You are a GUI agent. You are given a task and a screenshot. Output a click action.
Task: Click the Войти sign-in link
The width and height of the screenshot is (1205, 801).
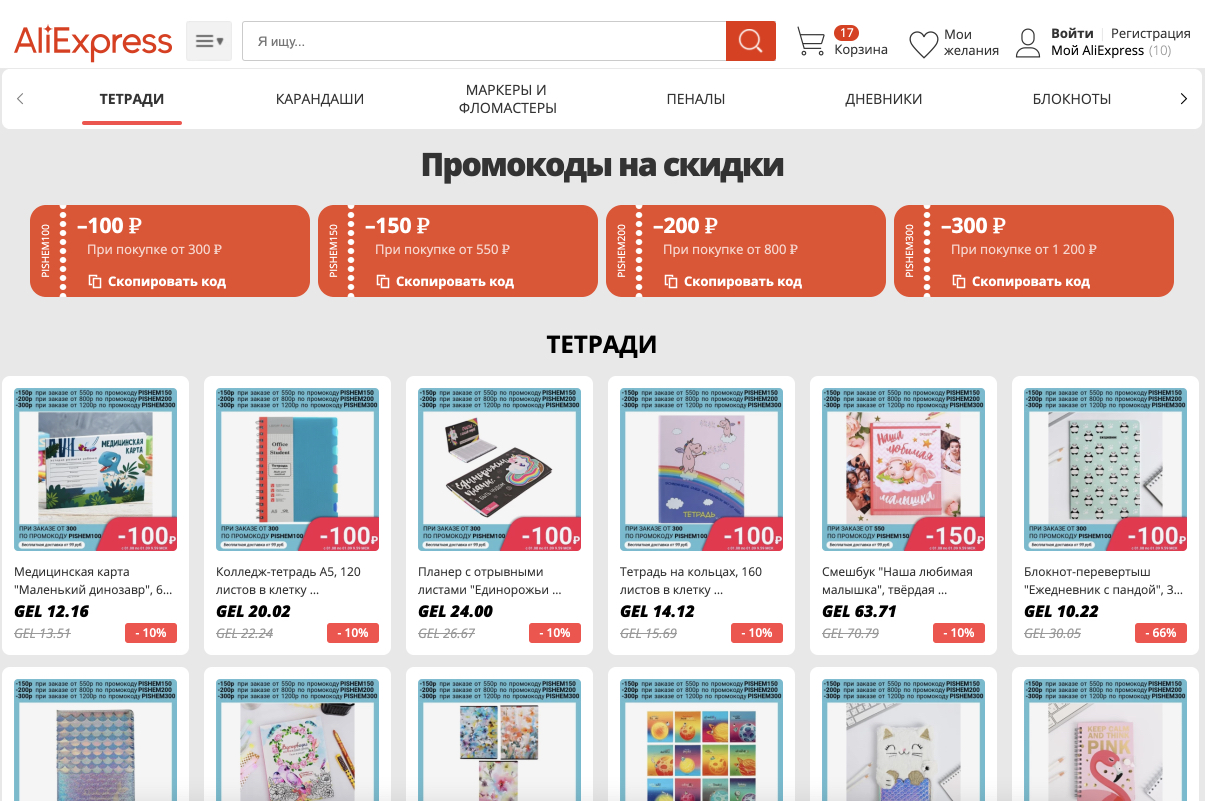click(1072, 33)
